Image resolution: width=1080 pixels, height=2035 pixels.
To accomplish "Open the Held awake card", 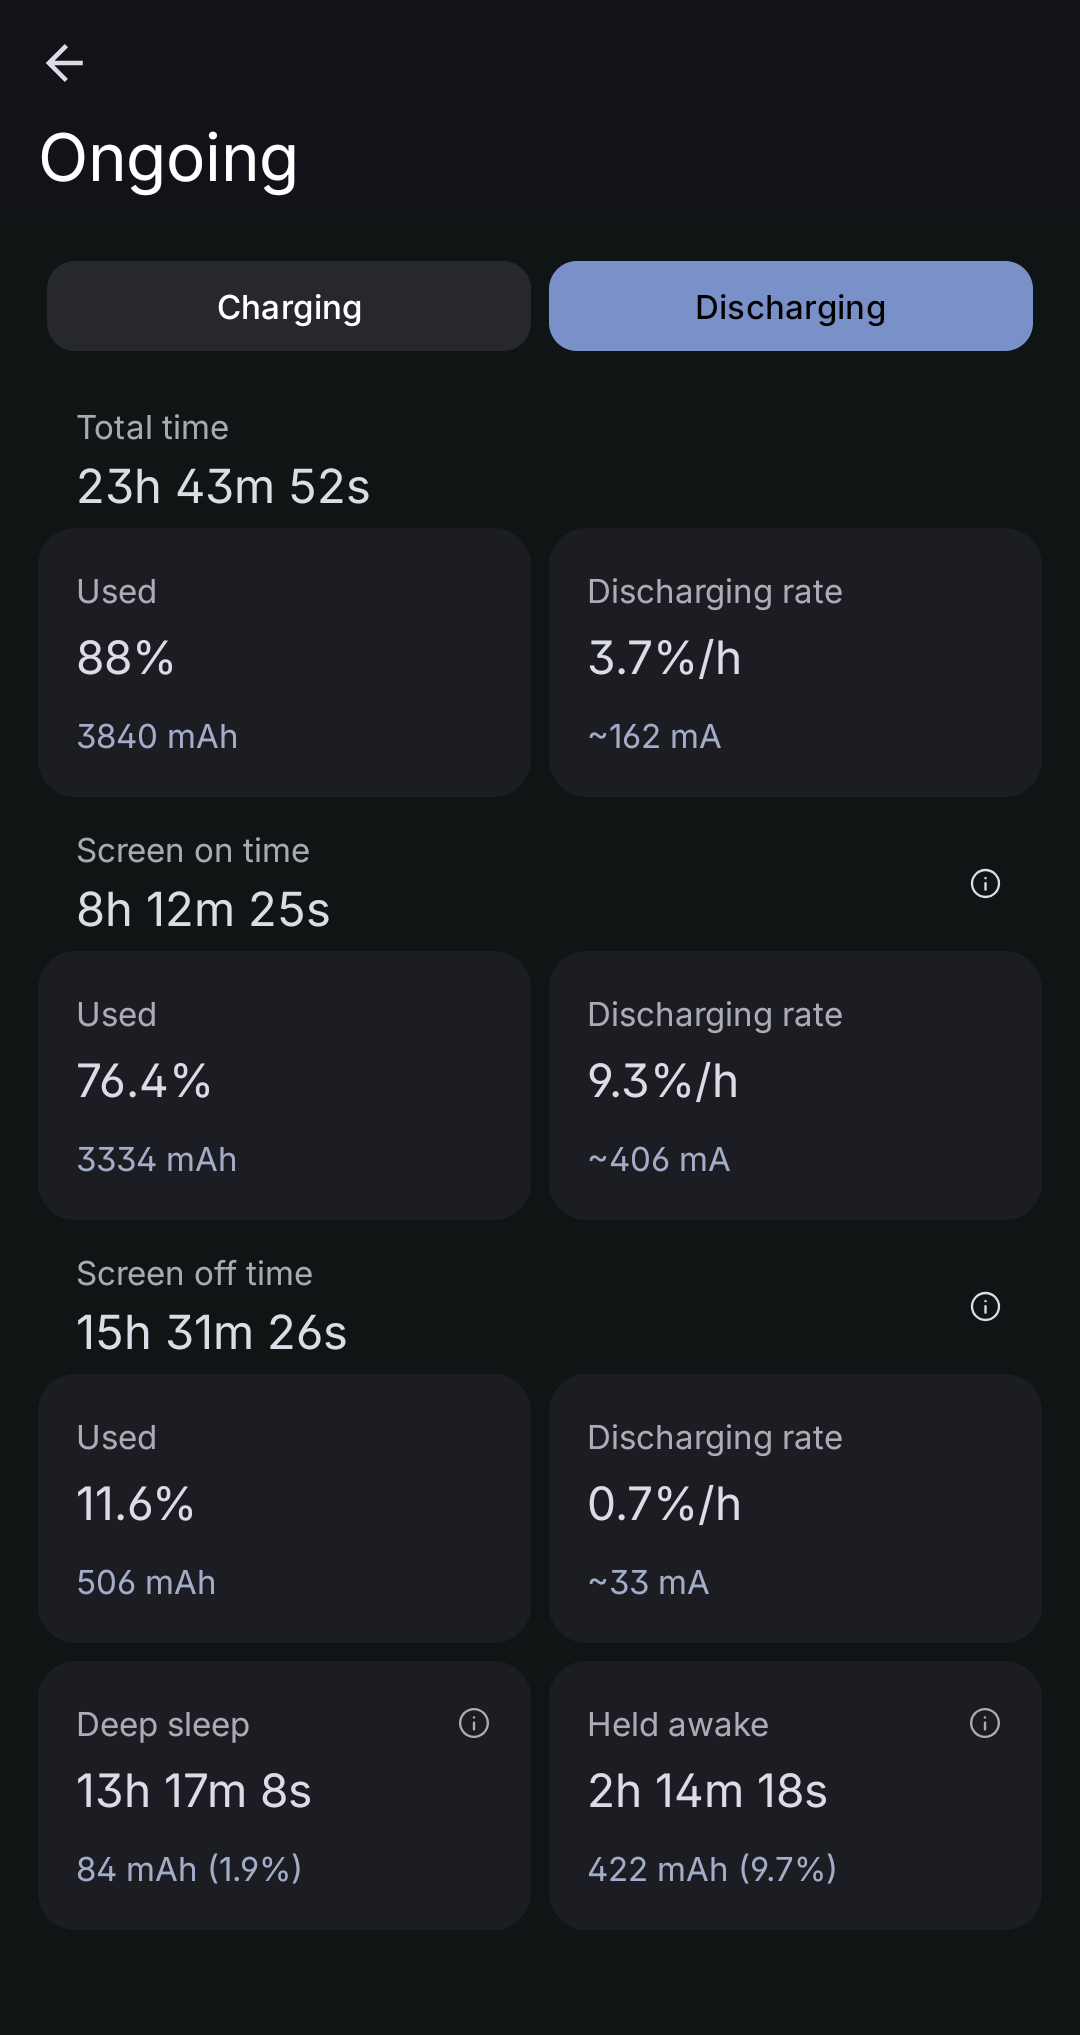I will click(x=795, y=1796).
